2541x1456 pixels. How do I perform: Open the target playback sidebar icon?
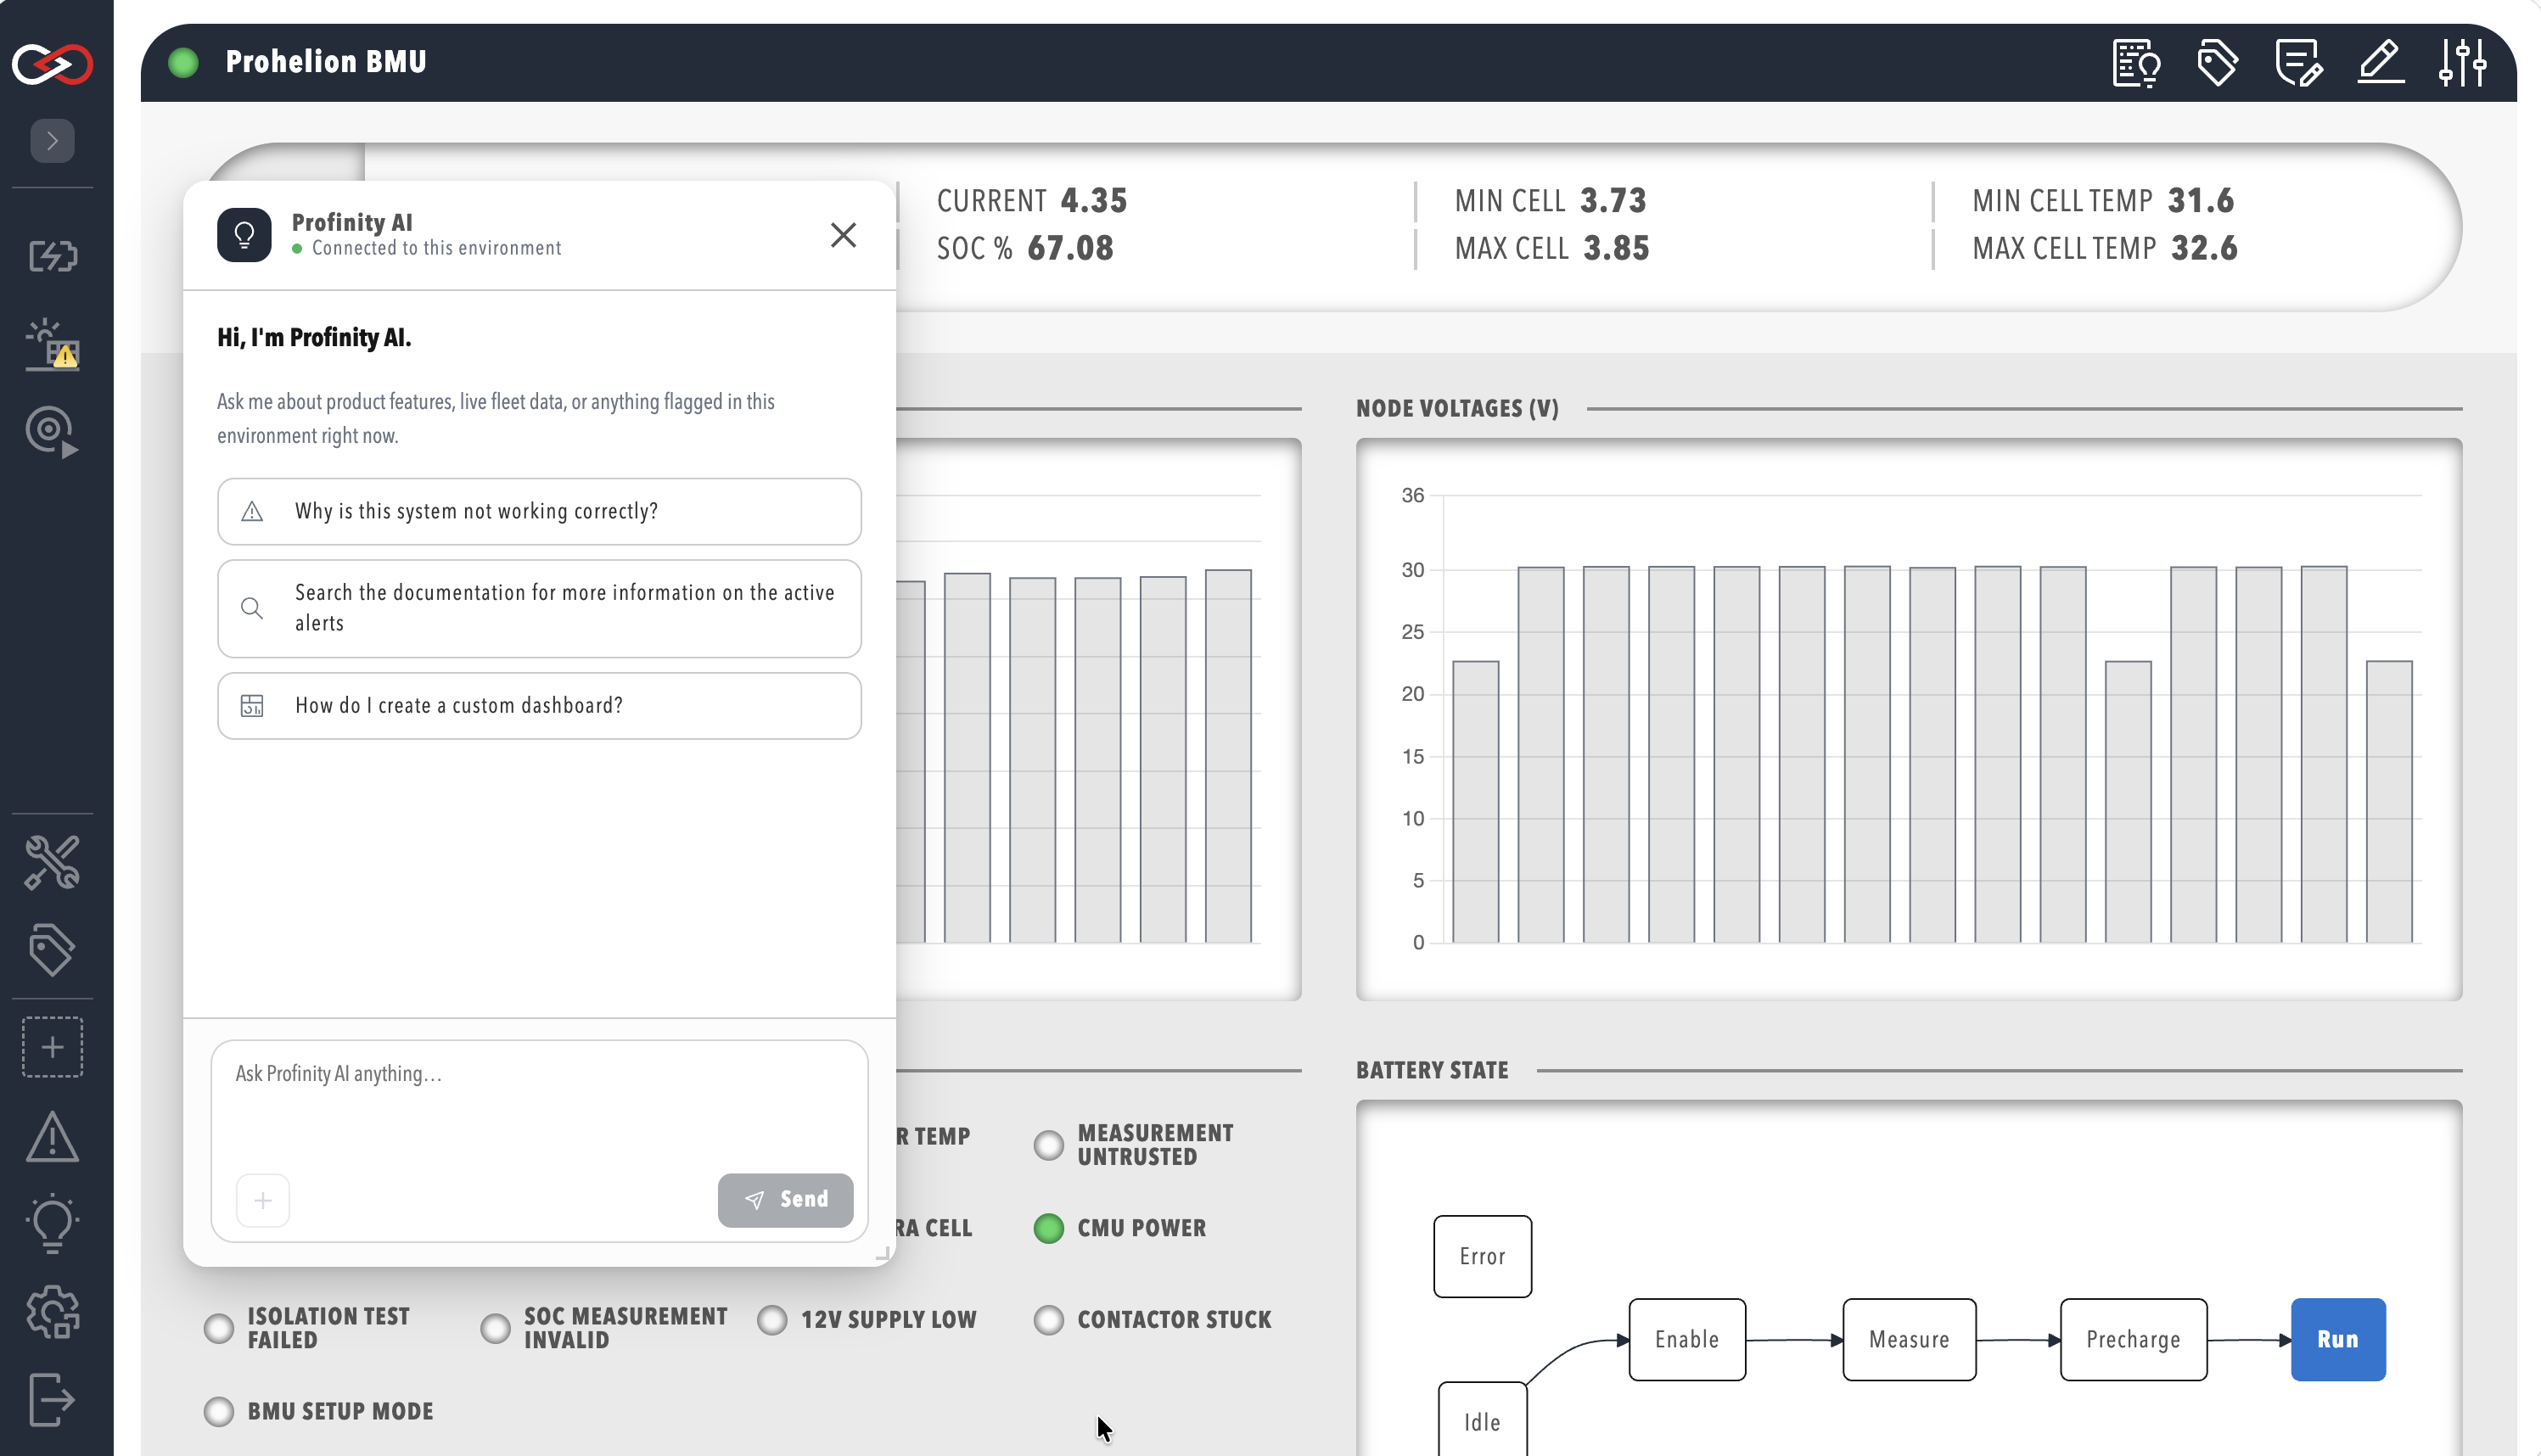pos(52,432)
